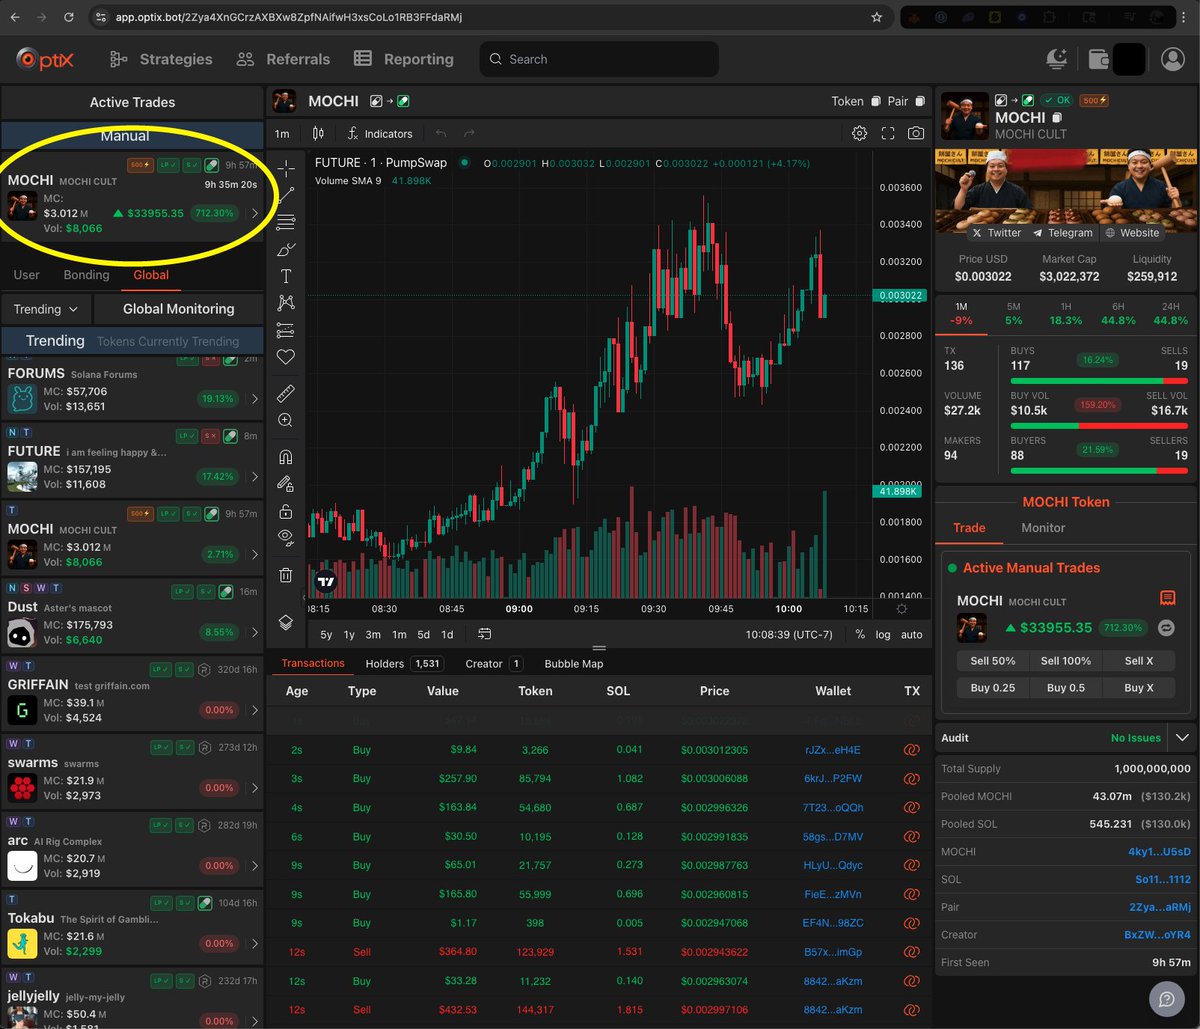Click the undo arrow in chart toolbar

[x=441, y=133]
